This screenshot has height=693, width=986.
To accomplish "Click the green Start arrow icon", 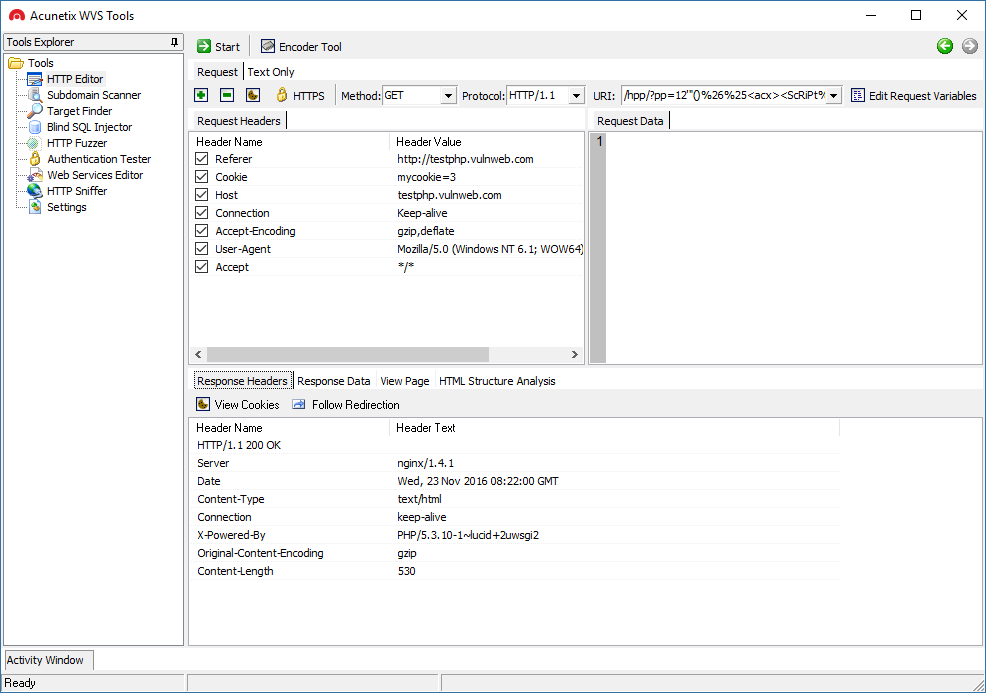I will coord(204,47).
